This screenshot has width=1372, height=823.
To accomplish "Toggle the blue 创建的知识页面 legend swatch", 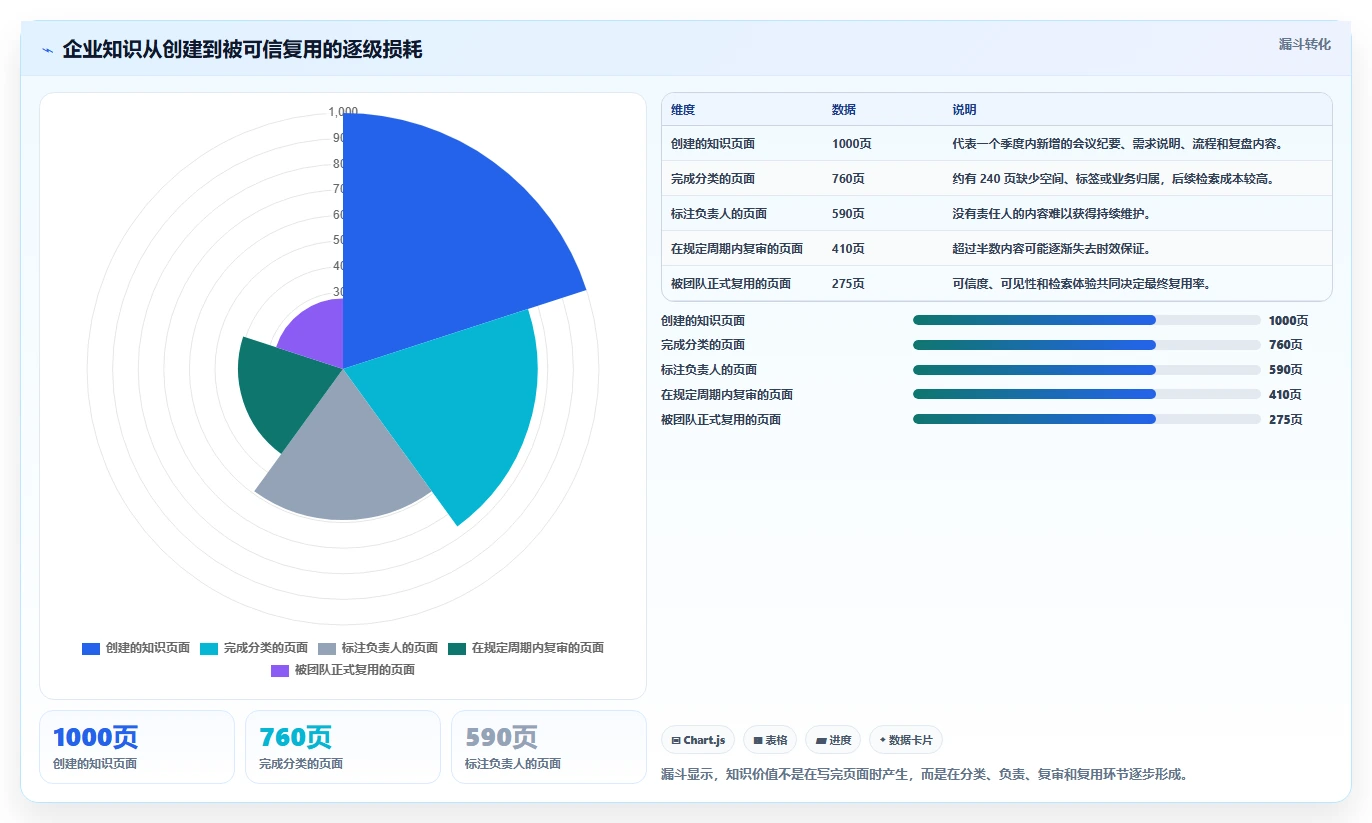I will pos(91,648).
